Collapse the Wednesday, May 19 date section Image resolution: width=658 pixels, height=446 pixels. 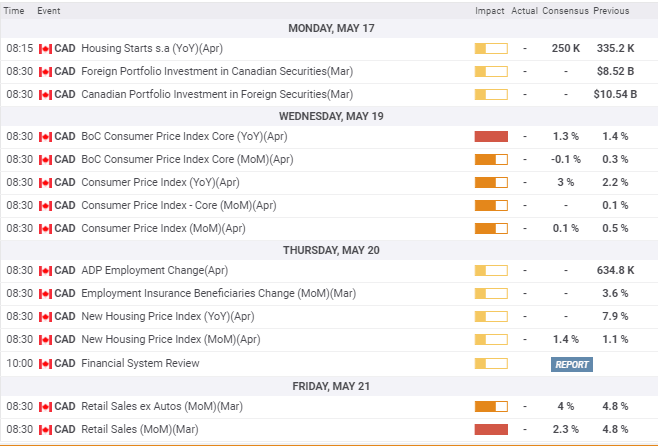[330, 116]
